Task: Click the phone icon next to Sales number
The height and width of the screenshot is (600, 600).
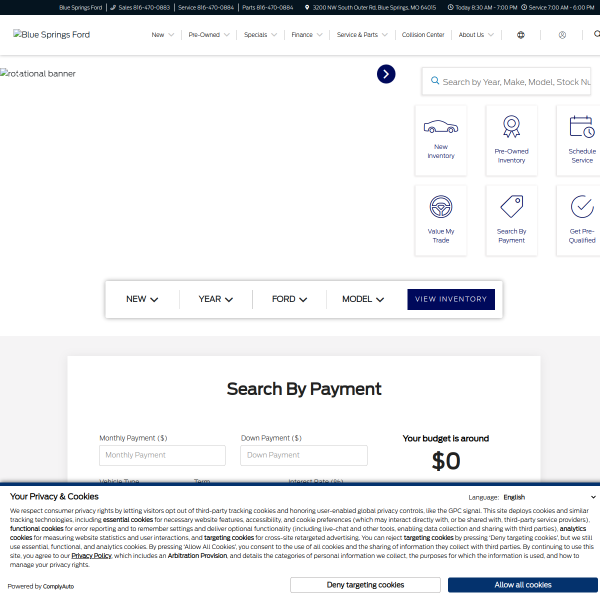Action: pyautogui.click(x=113, y=7)
